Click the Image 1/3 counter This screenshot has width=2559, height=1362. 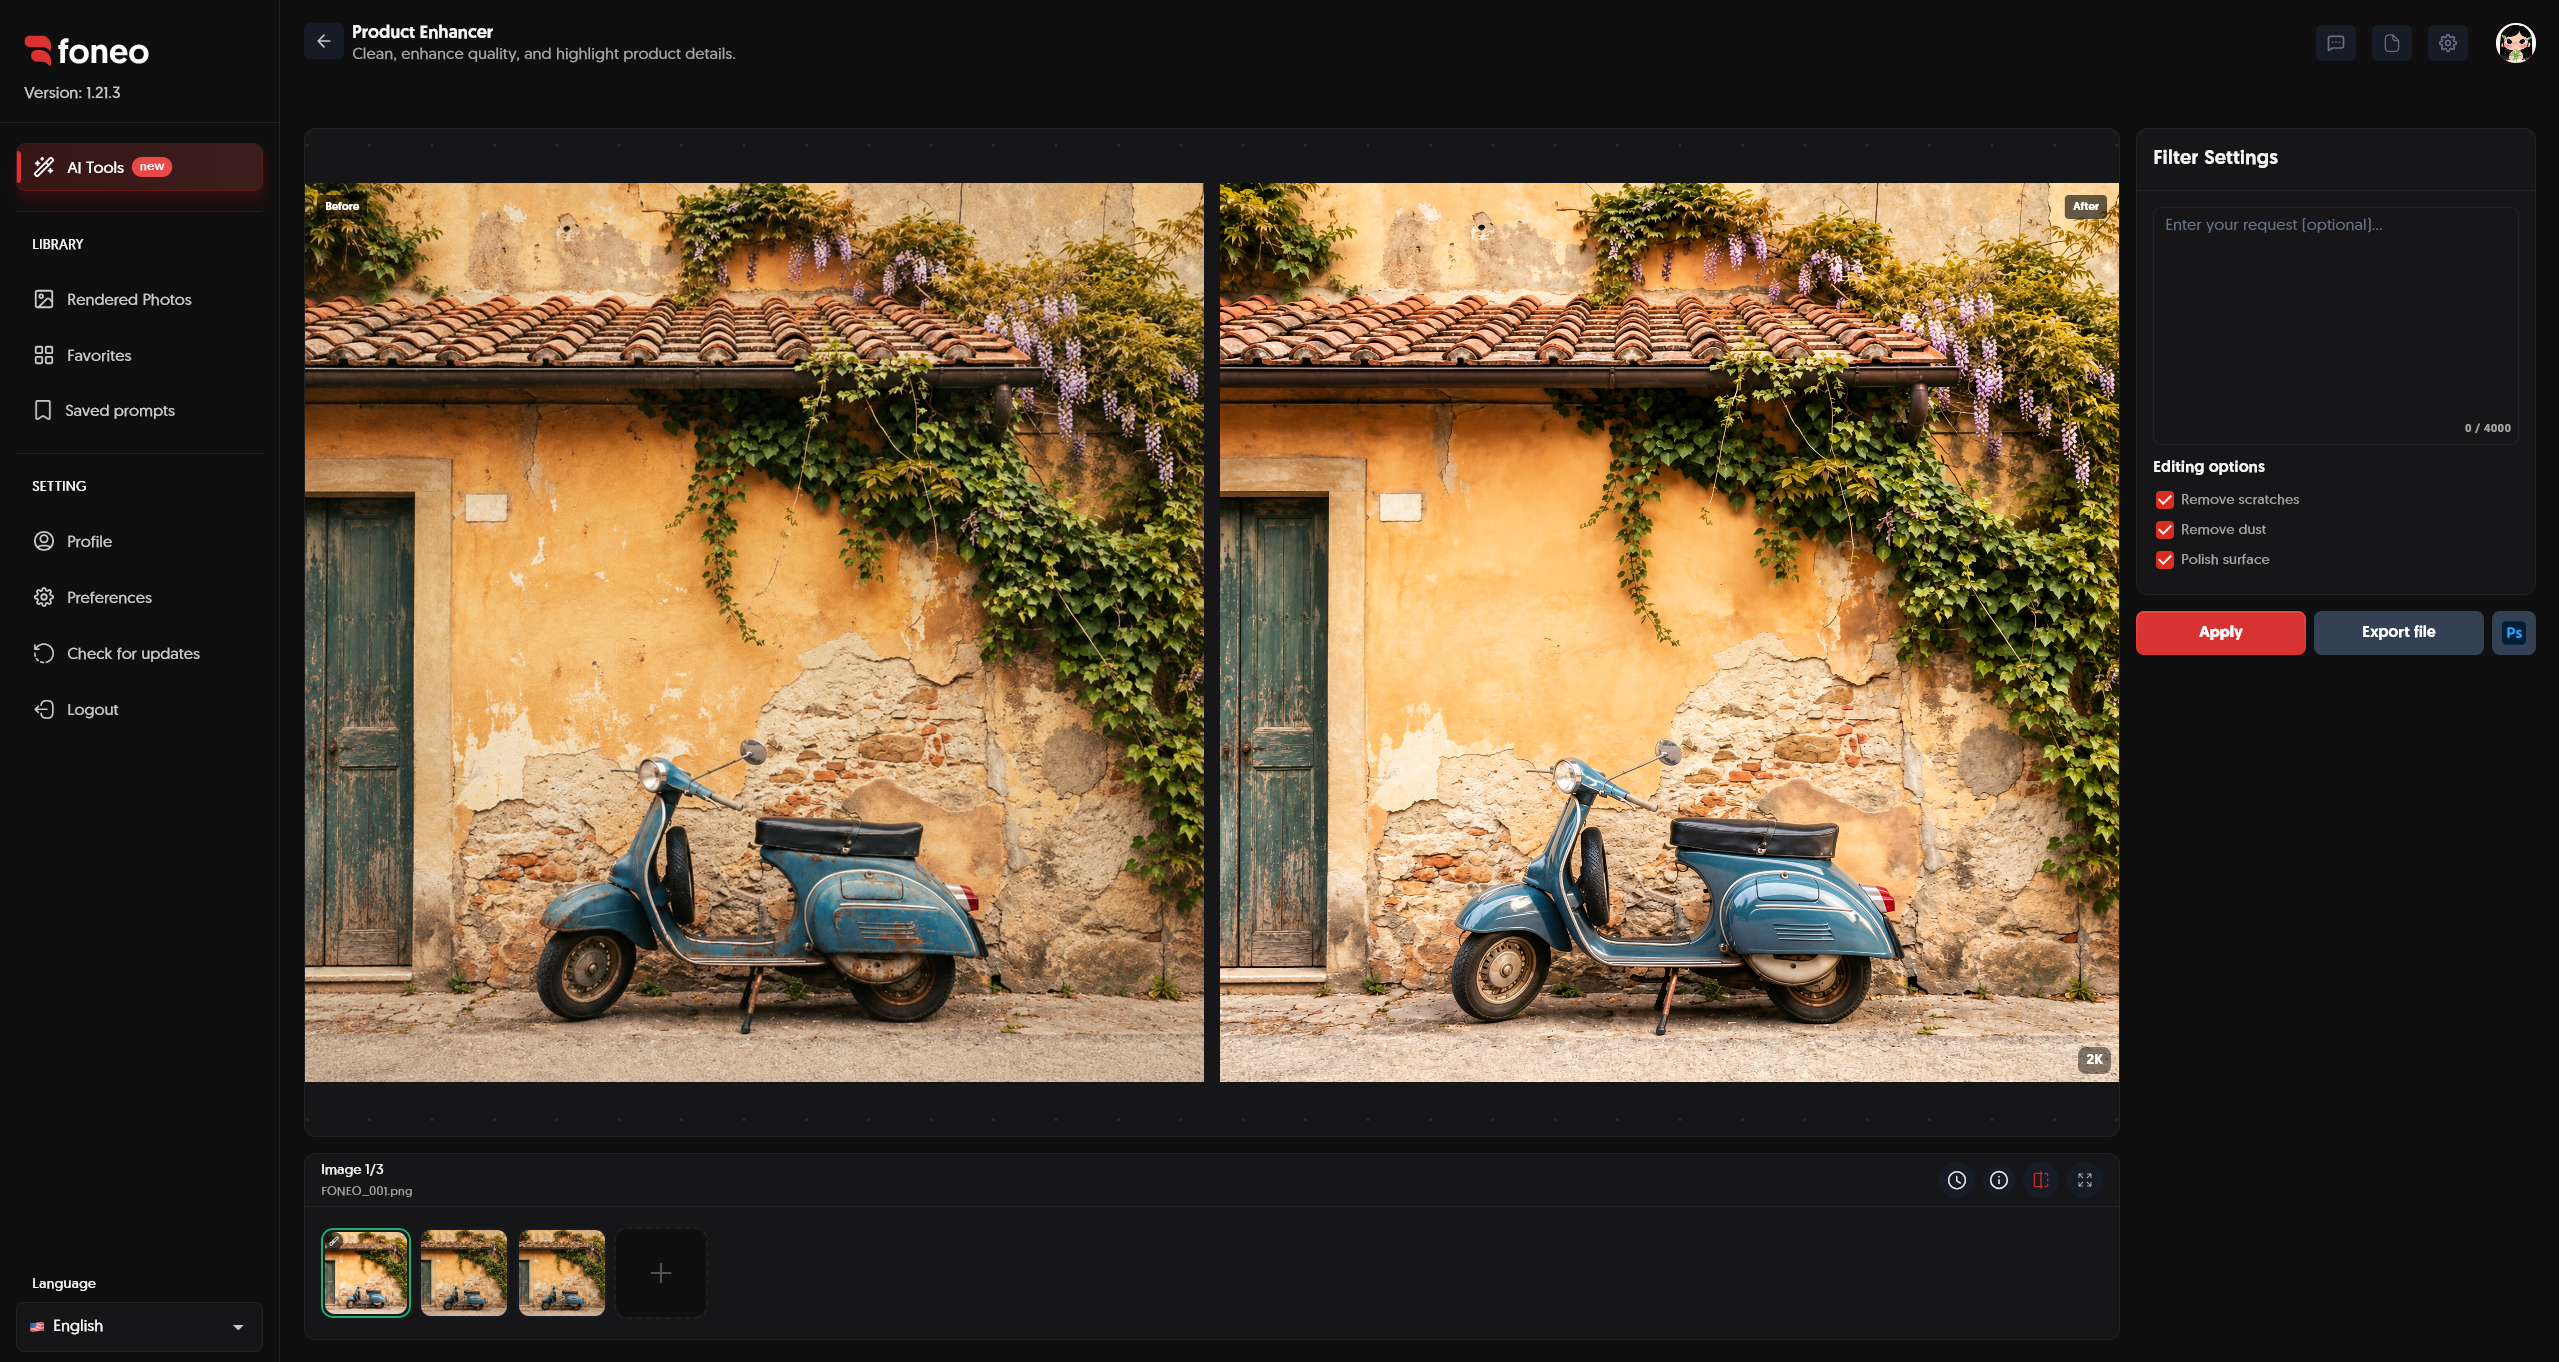(x=352, y=1169)
